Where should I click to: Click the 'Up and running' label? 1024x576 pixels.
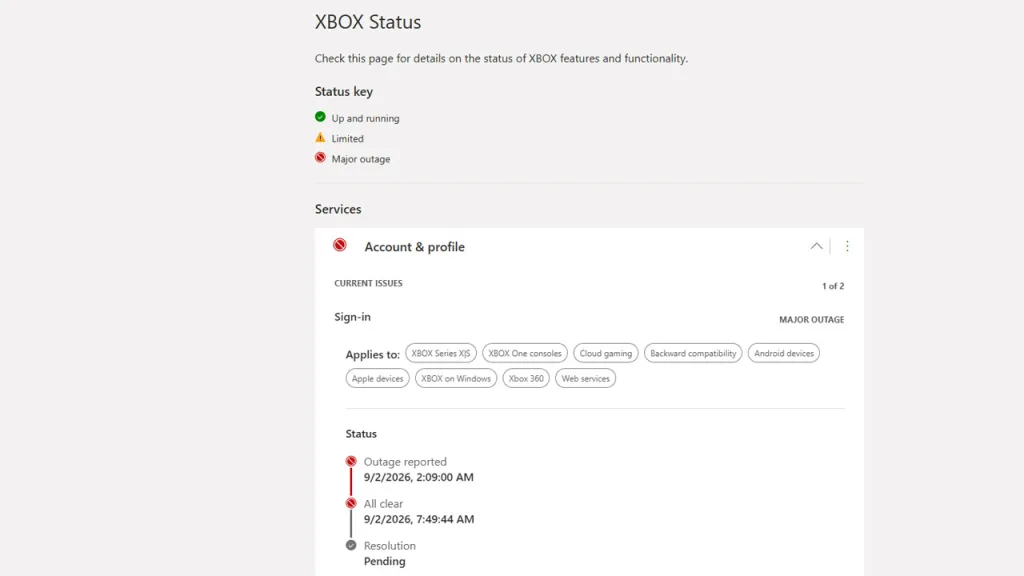click(x=365, y=118)
